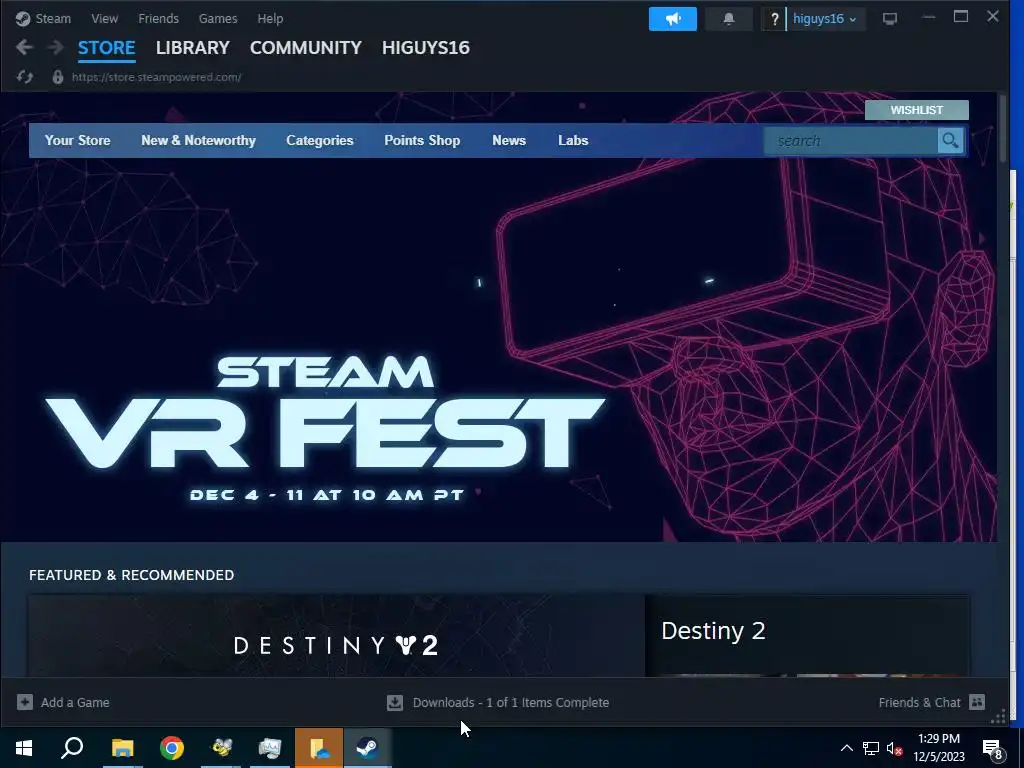Click the Friends & Chat people icon

click(977, 702)
